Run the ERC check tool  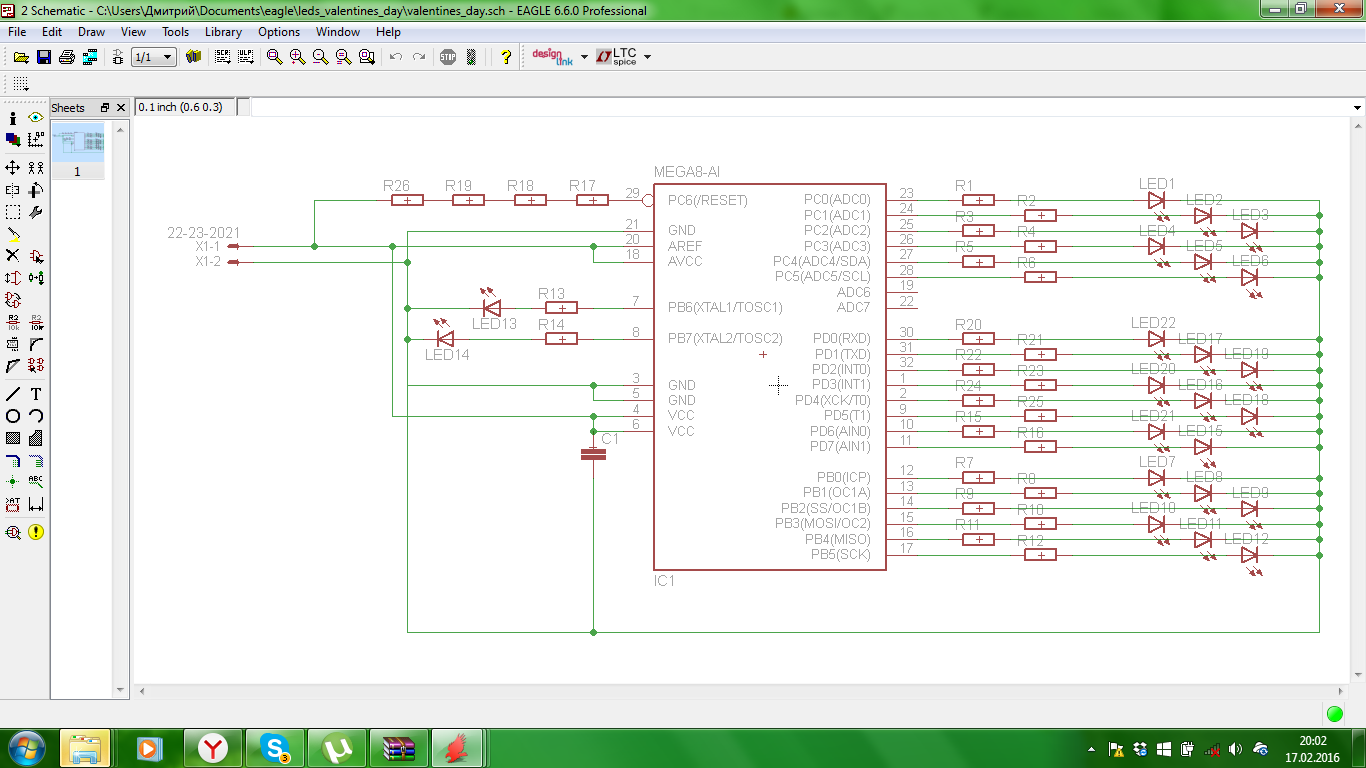13,533
